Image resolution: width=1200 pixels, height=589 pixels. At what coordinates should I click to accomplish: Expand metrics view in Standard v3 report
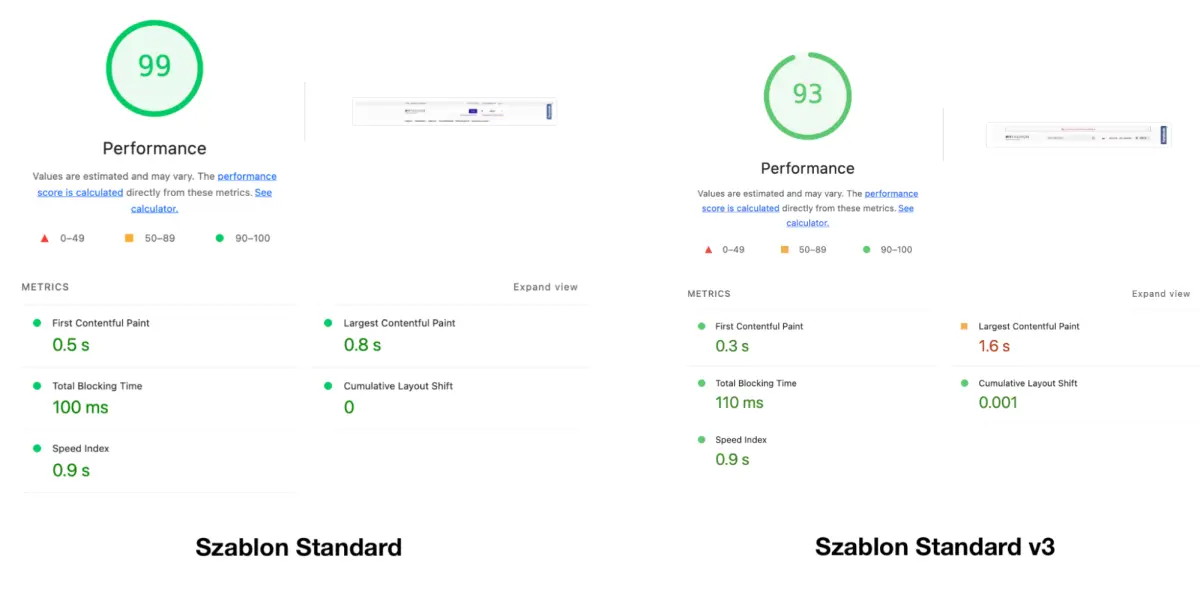(x=1160, y=294)
